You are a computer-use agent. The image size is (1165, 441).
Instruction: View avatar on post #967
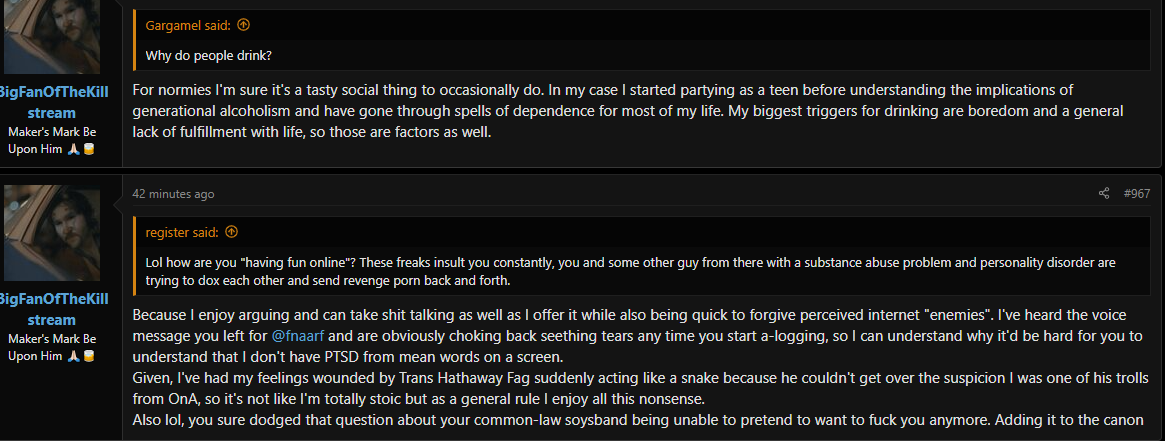[x=52, y=234]
